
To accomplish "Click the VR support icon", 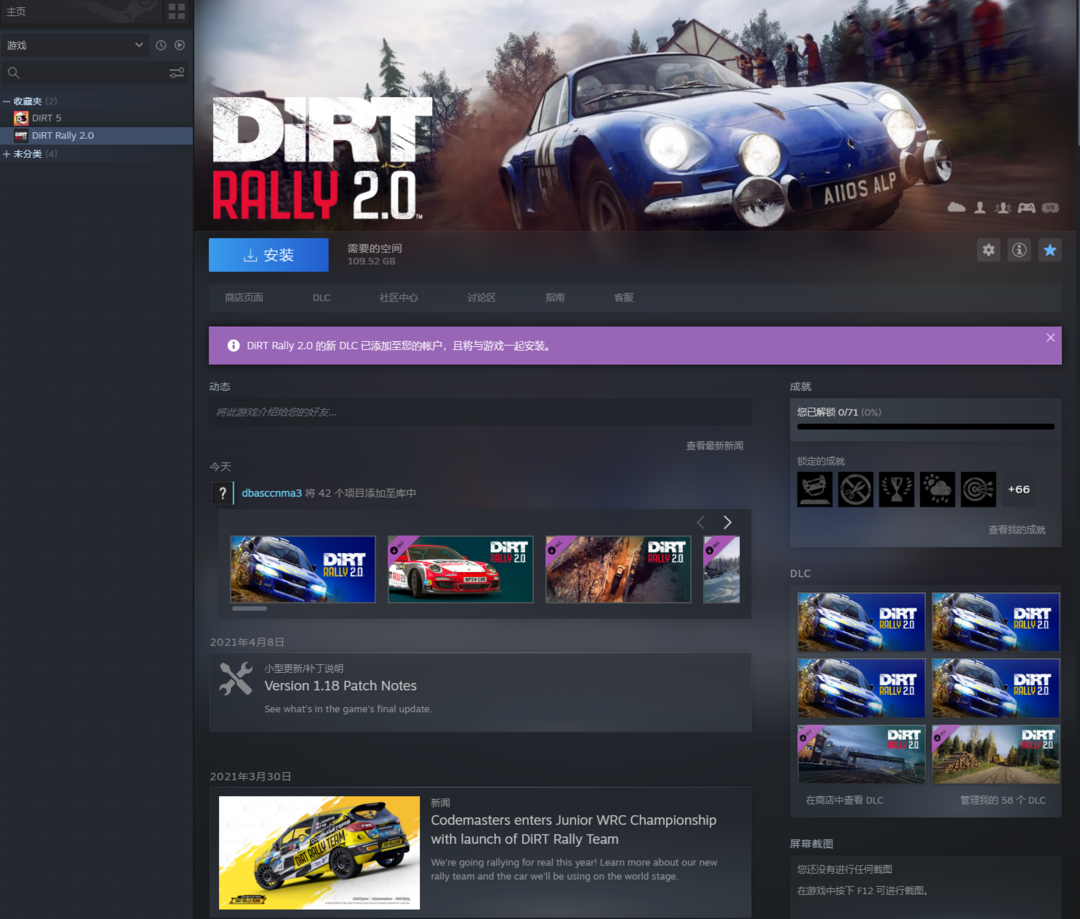I will (x=1050, y=207).
